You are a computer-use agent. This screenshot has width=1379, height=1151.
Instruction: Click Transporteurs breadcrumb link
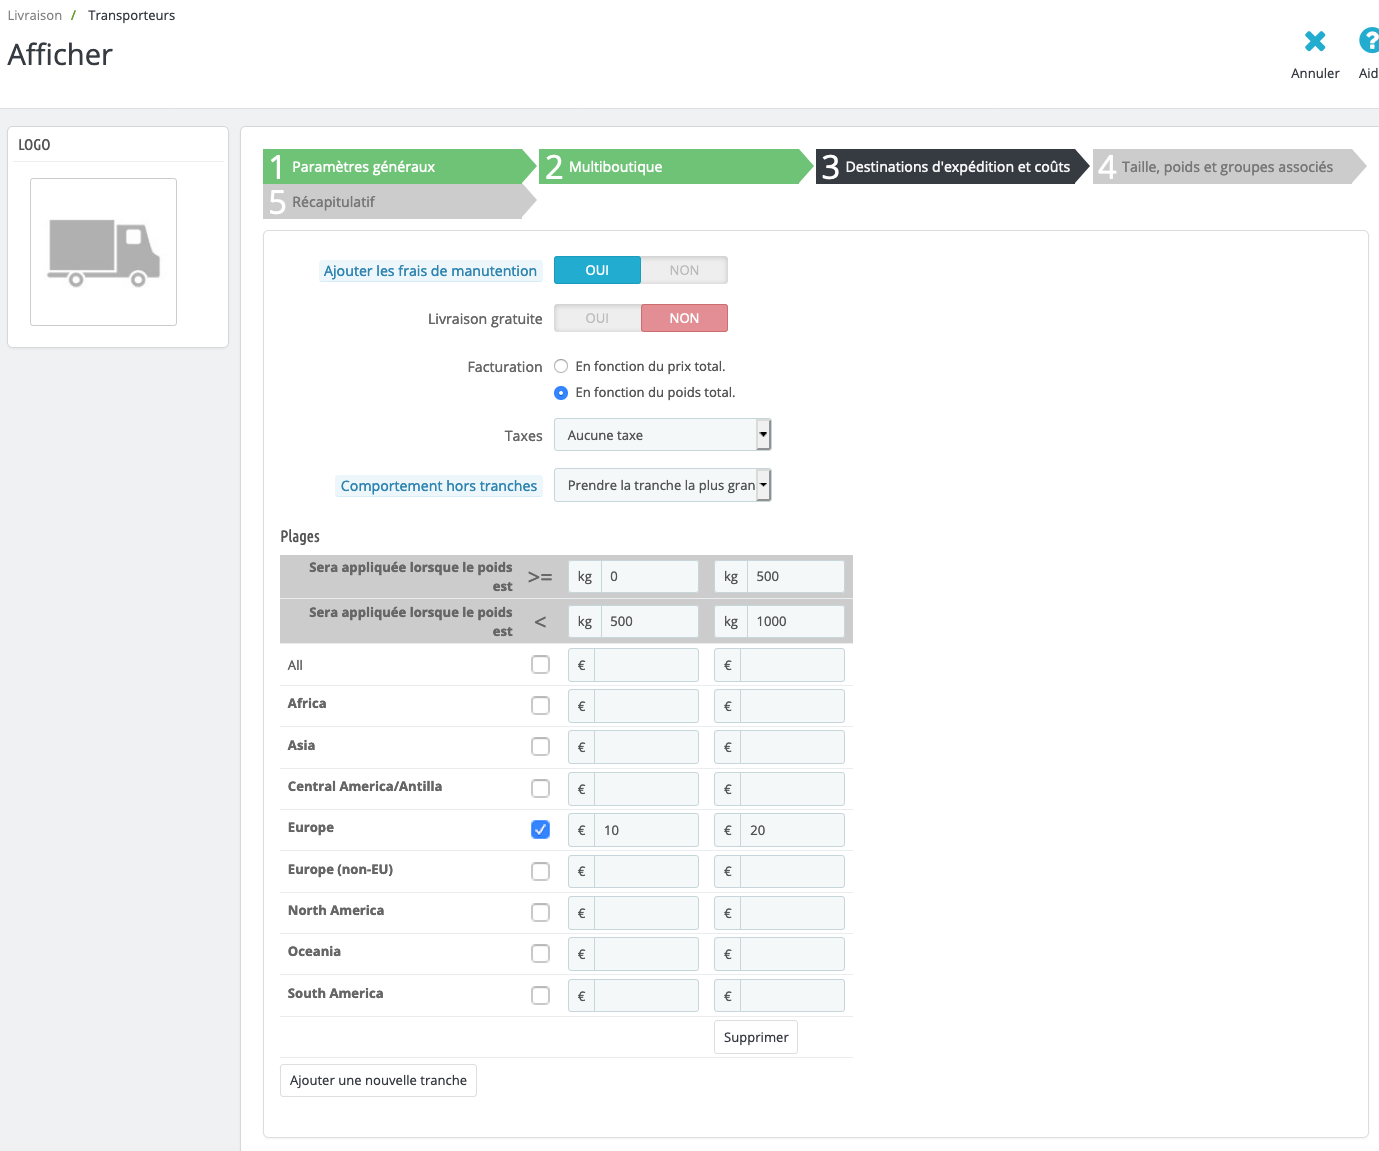click(131, 15)
